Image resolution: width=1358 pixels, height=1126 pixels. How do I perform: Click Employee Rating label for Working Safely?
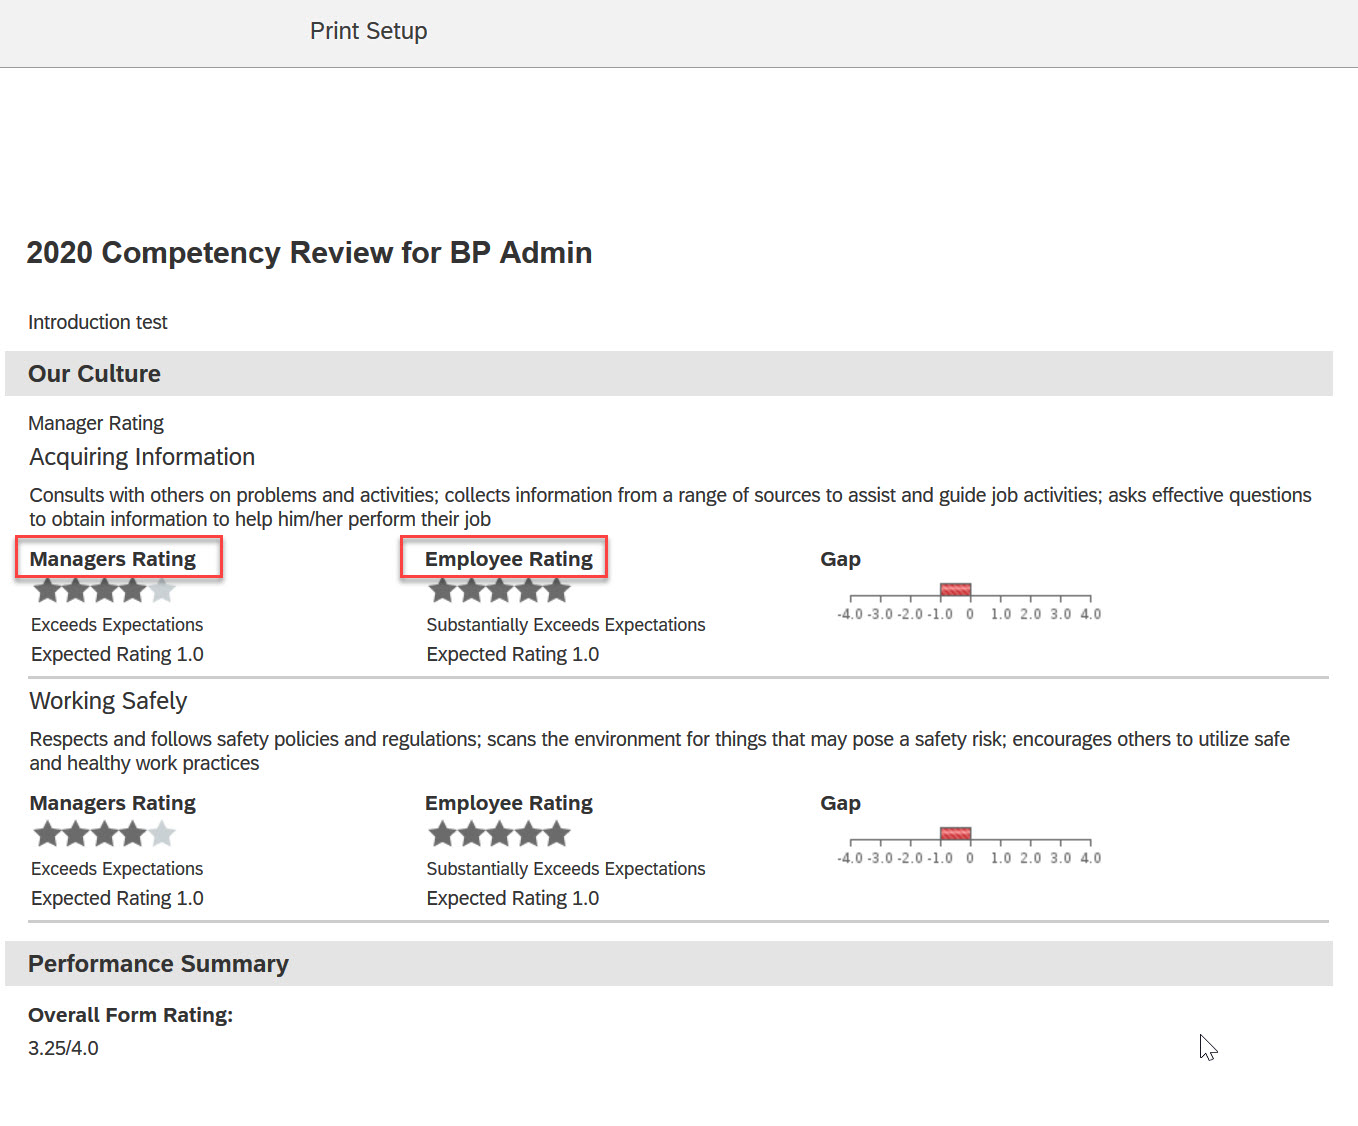pos(509,803)
